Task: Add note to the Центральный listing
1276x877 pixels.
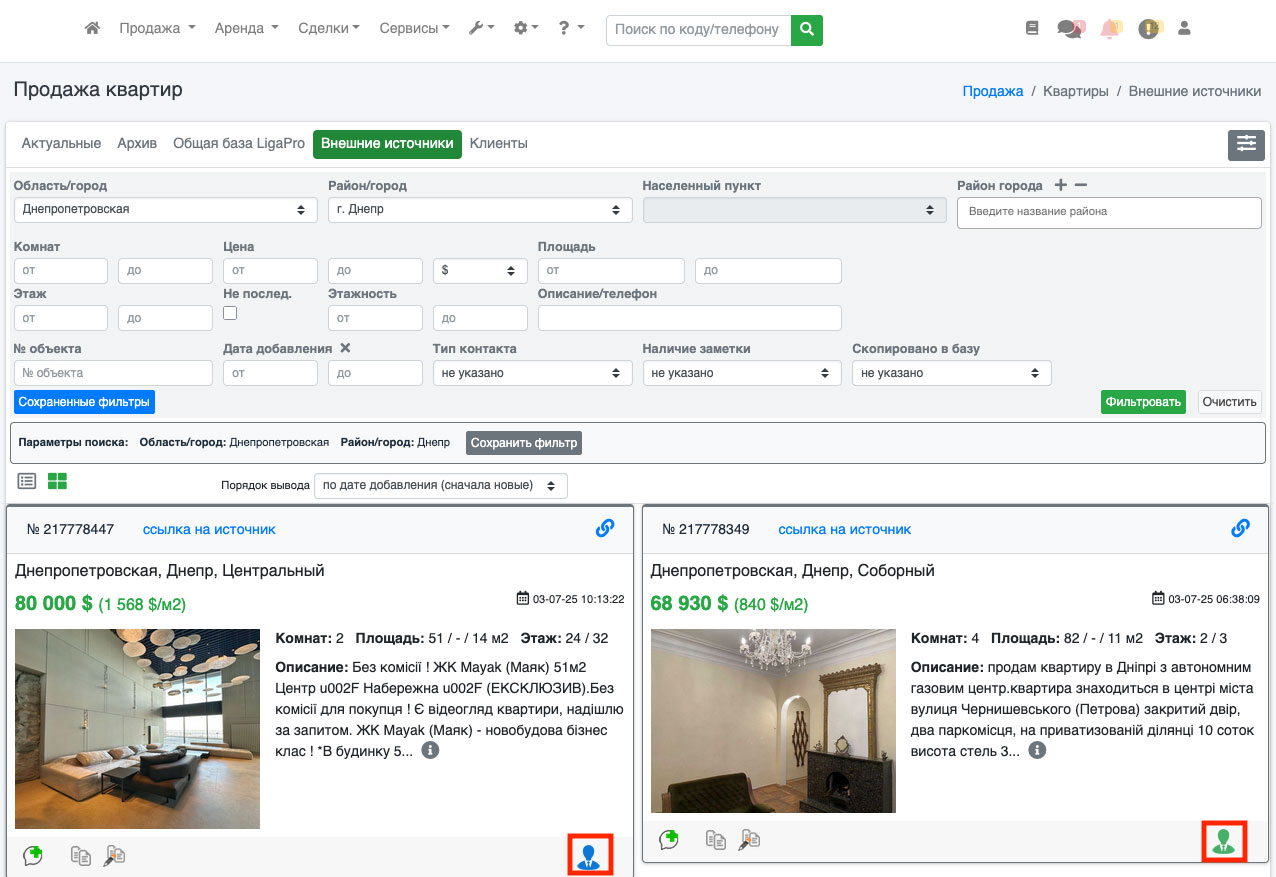Action: 33,855
